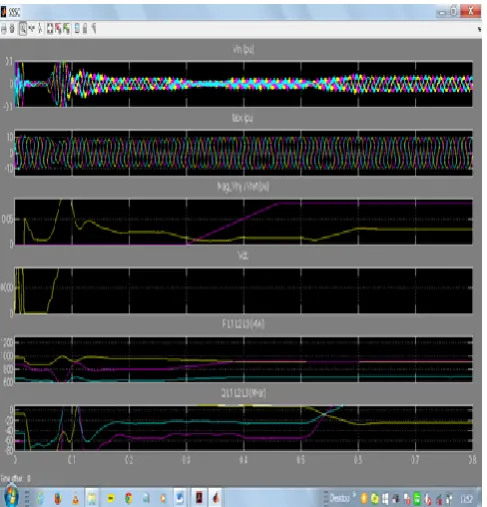The image size is (487, 507).
Task: Click inside the Q L1 L2 L3 (Mvar) plot
Action: (243, 428)
